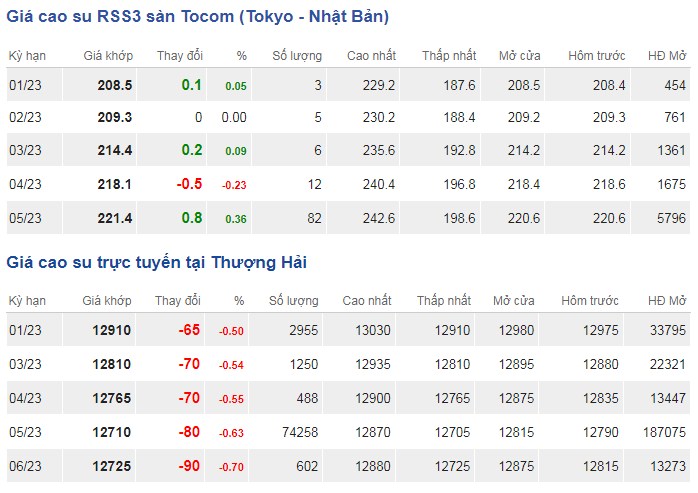Click the Số lượng header in Tocom table
698x493 pixels.
(297, 53)
